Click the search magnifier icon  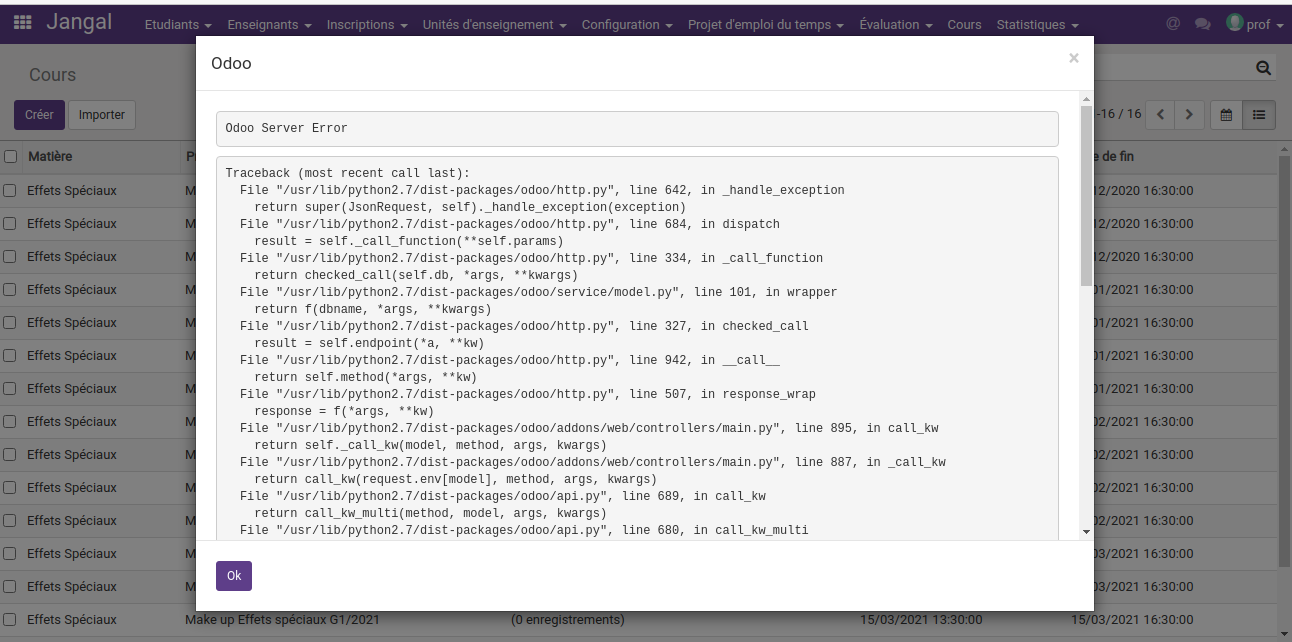click(1263, 68)
